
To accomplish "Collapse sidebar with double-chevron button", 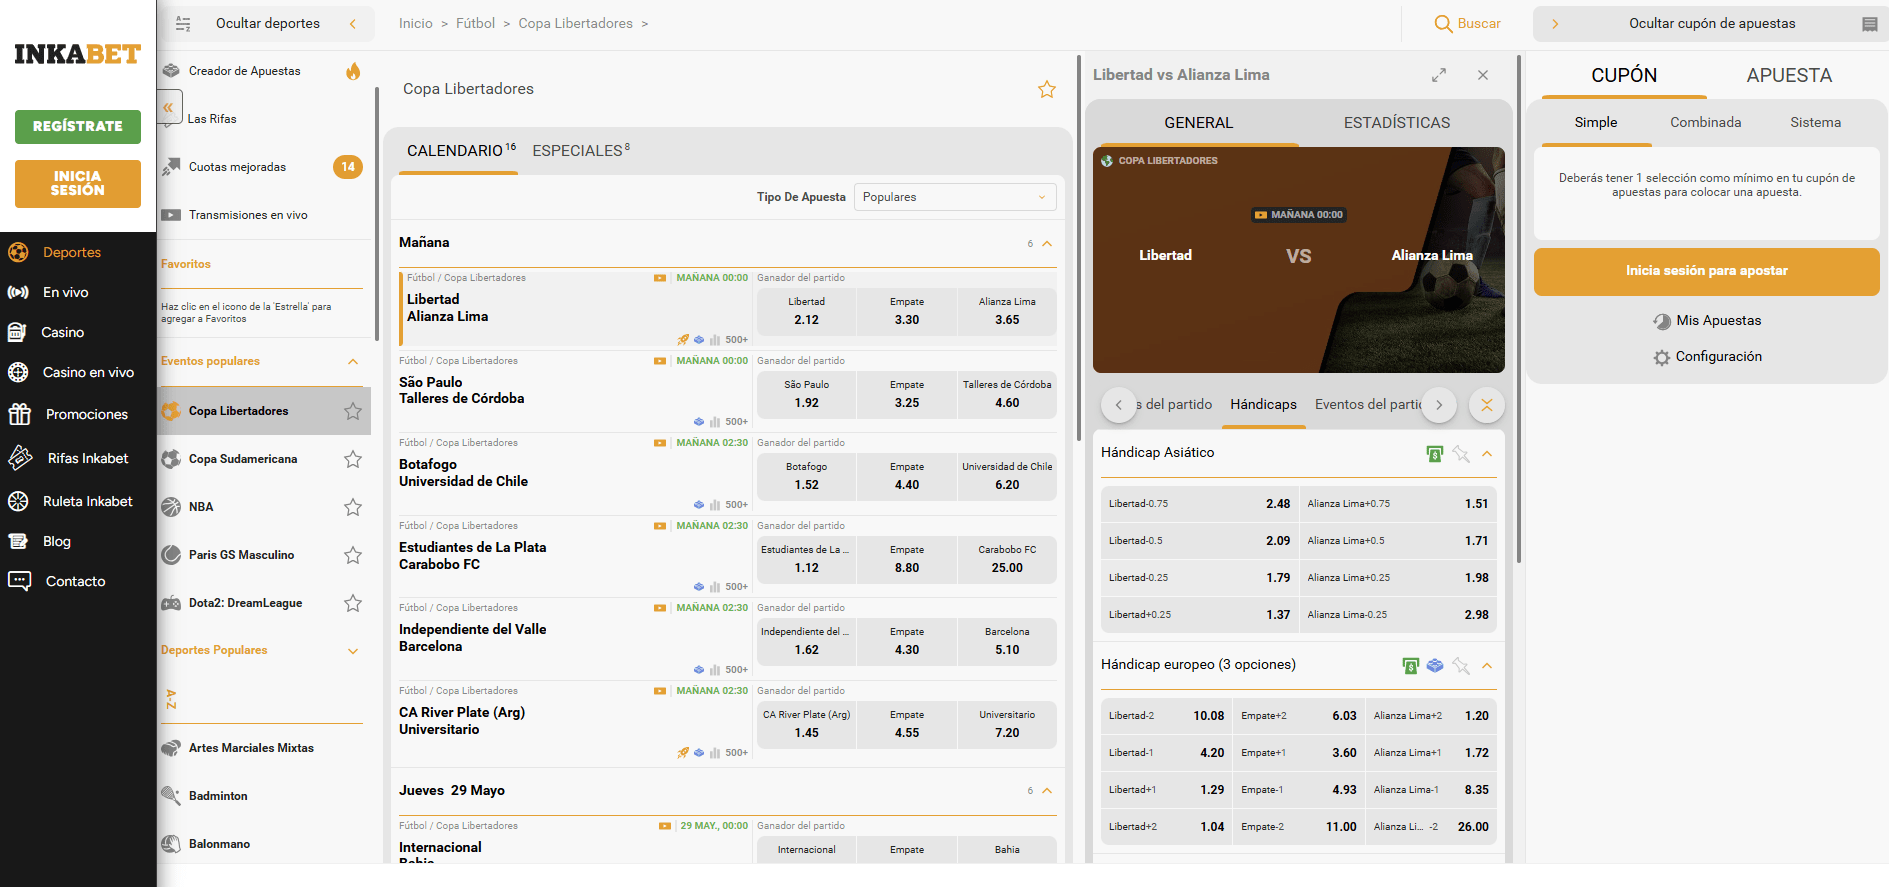I will coord(169,107).
